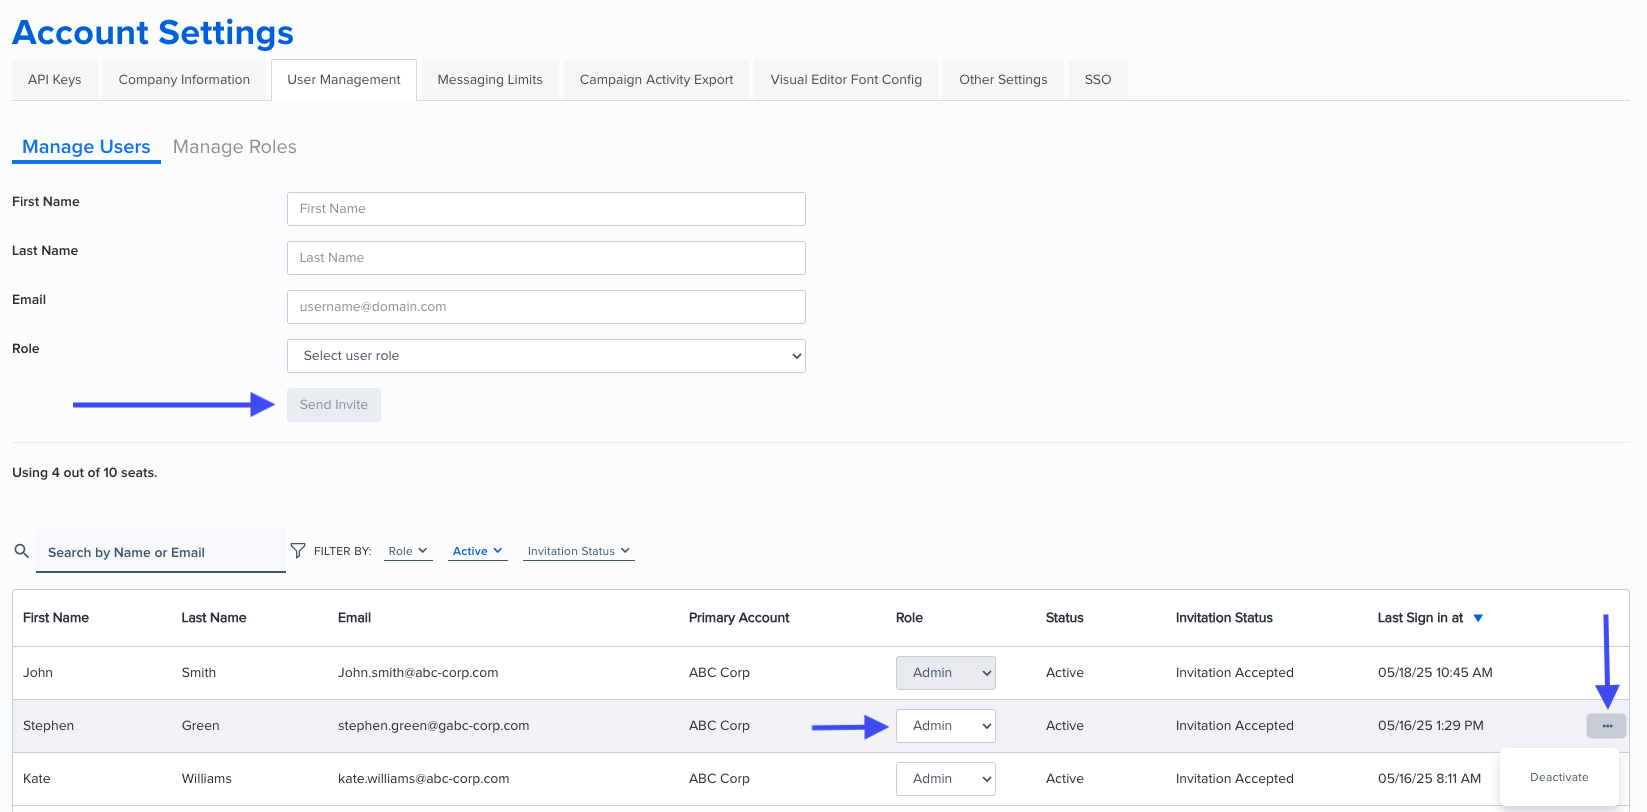Click the 05/18/25 10:45 AM sign-in time

(1435, 673)
